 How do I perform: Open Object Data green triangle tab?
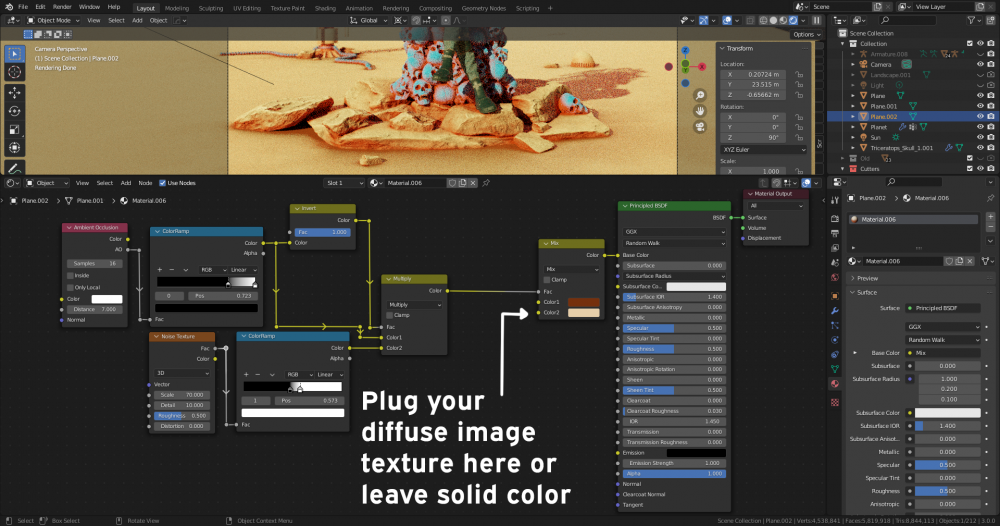point(835,369)
